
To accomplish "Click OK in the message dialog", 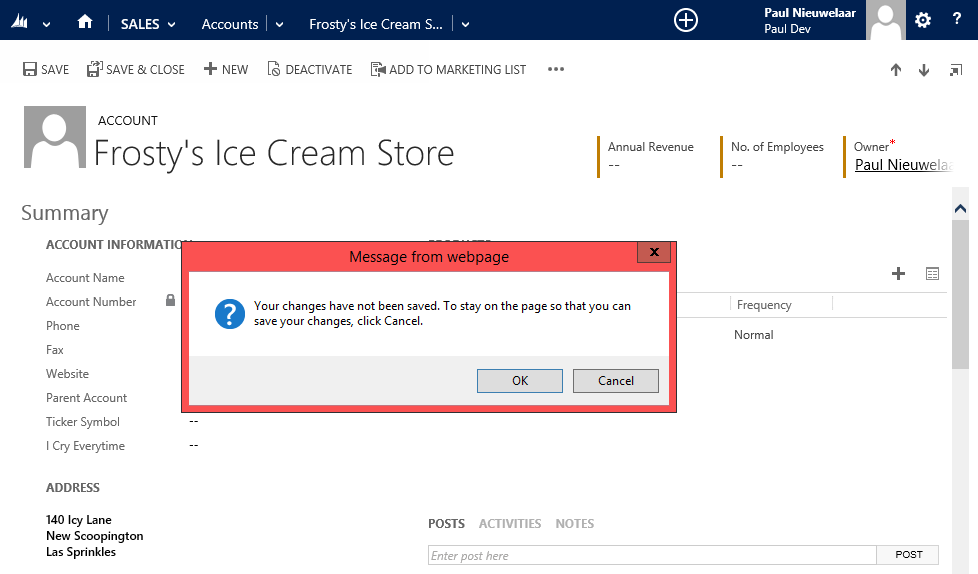I will coord(520,380).
